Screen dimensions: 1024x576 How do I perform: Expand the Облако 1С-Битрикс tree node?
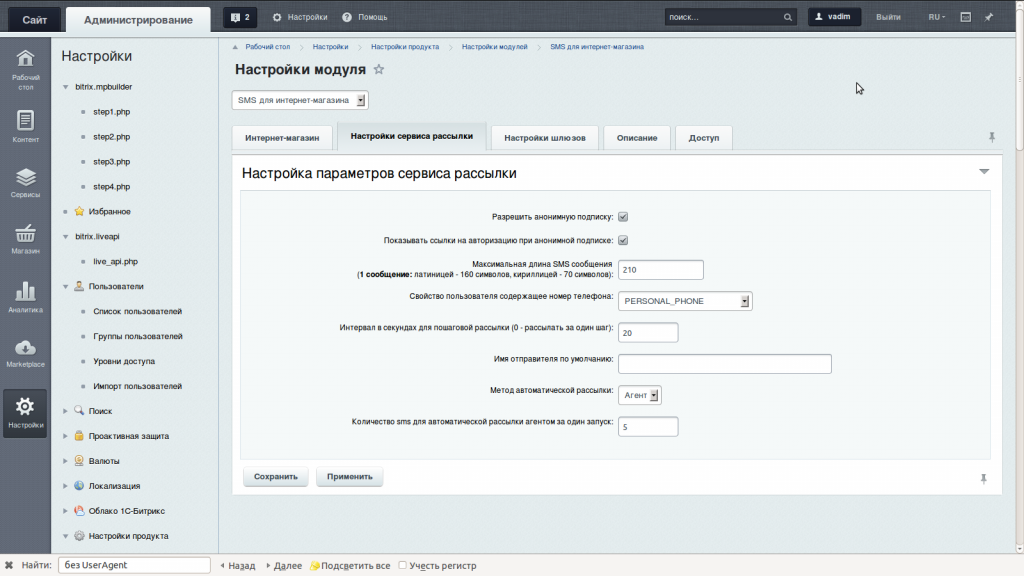65,511
